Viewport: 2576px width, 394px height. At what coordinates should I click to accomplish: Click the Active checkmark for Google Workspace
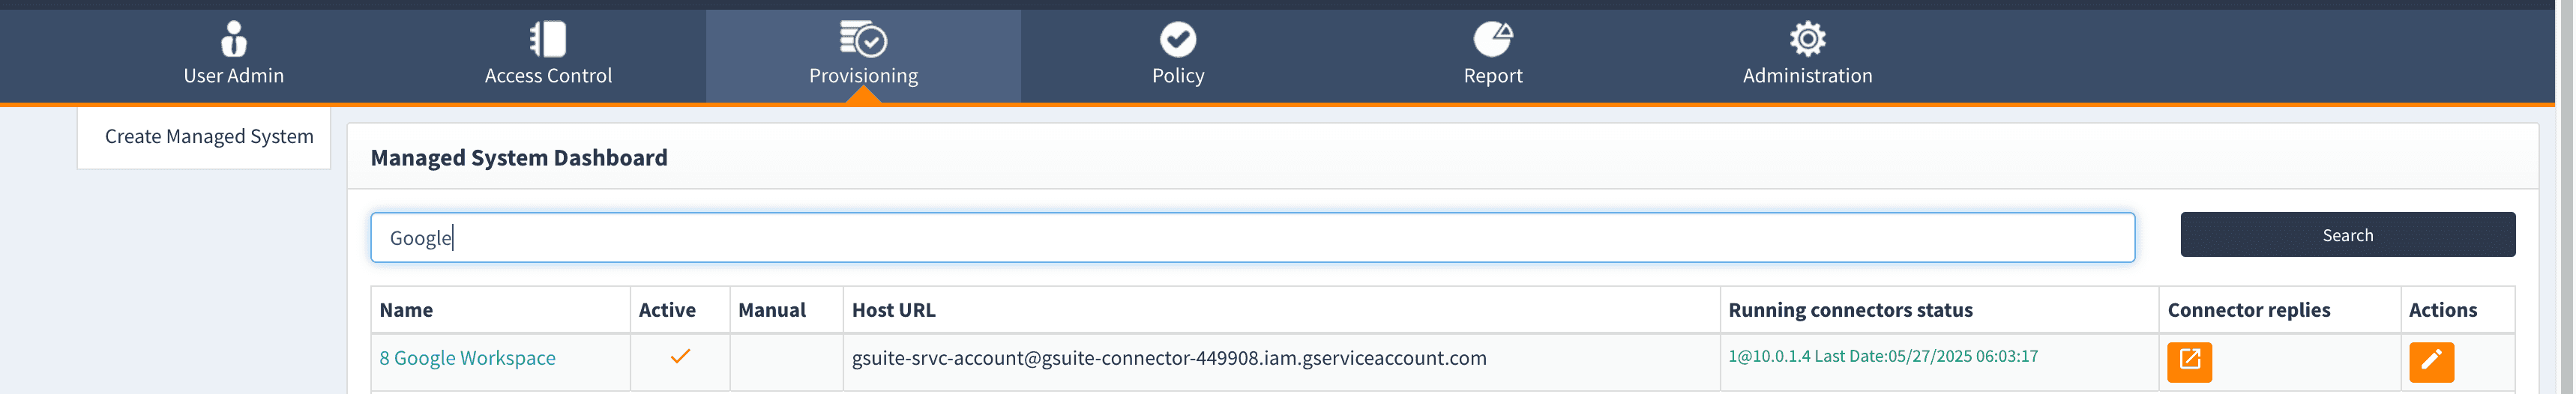tap(680, 357)
